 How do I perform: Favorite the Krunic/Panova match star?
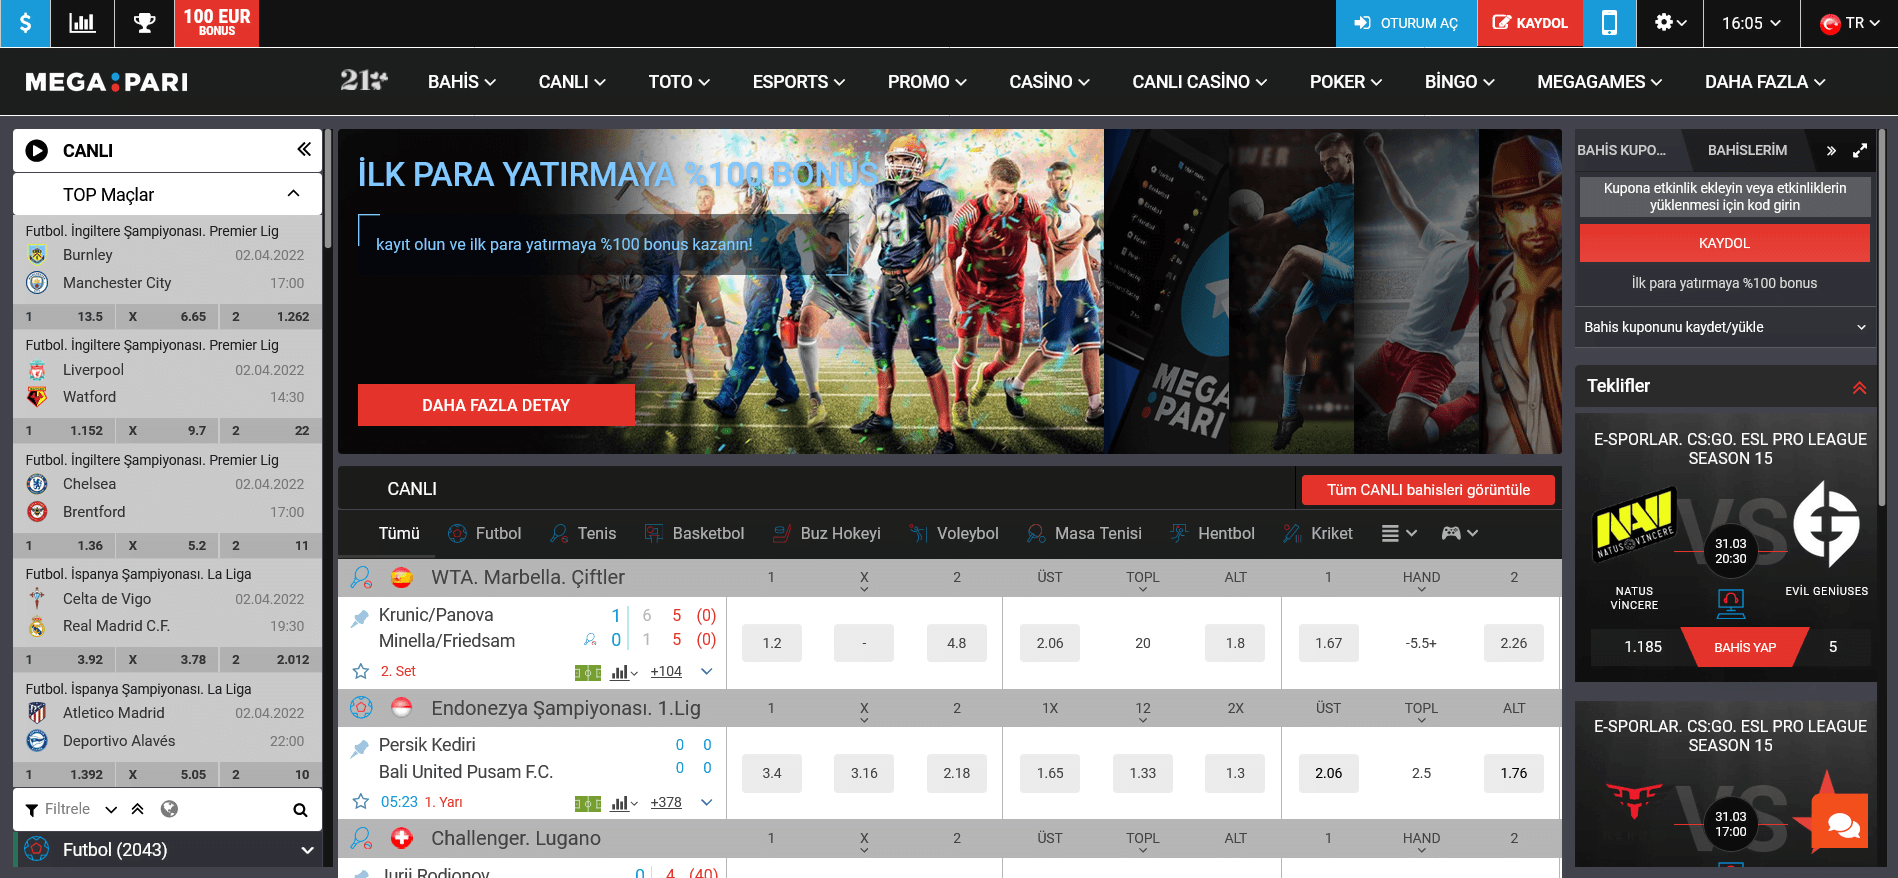(361, 671)
